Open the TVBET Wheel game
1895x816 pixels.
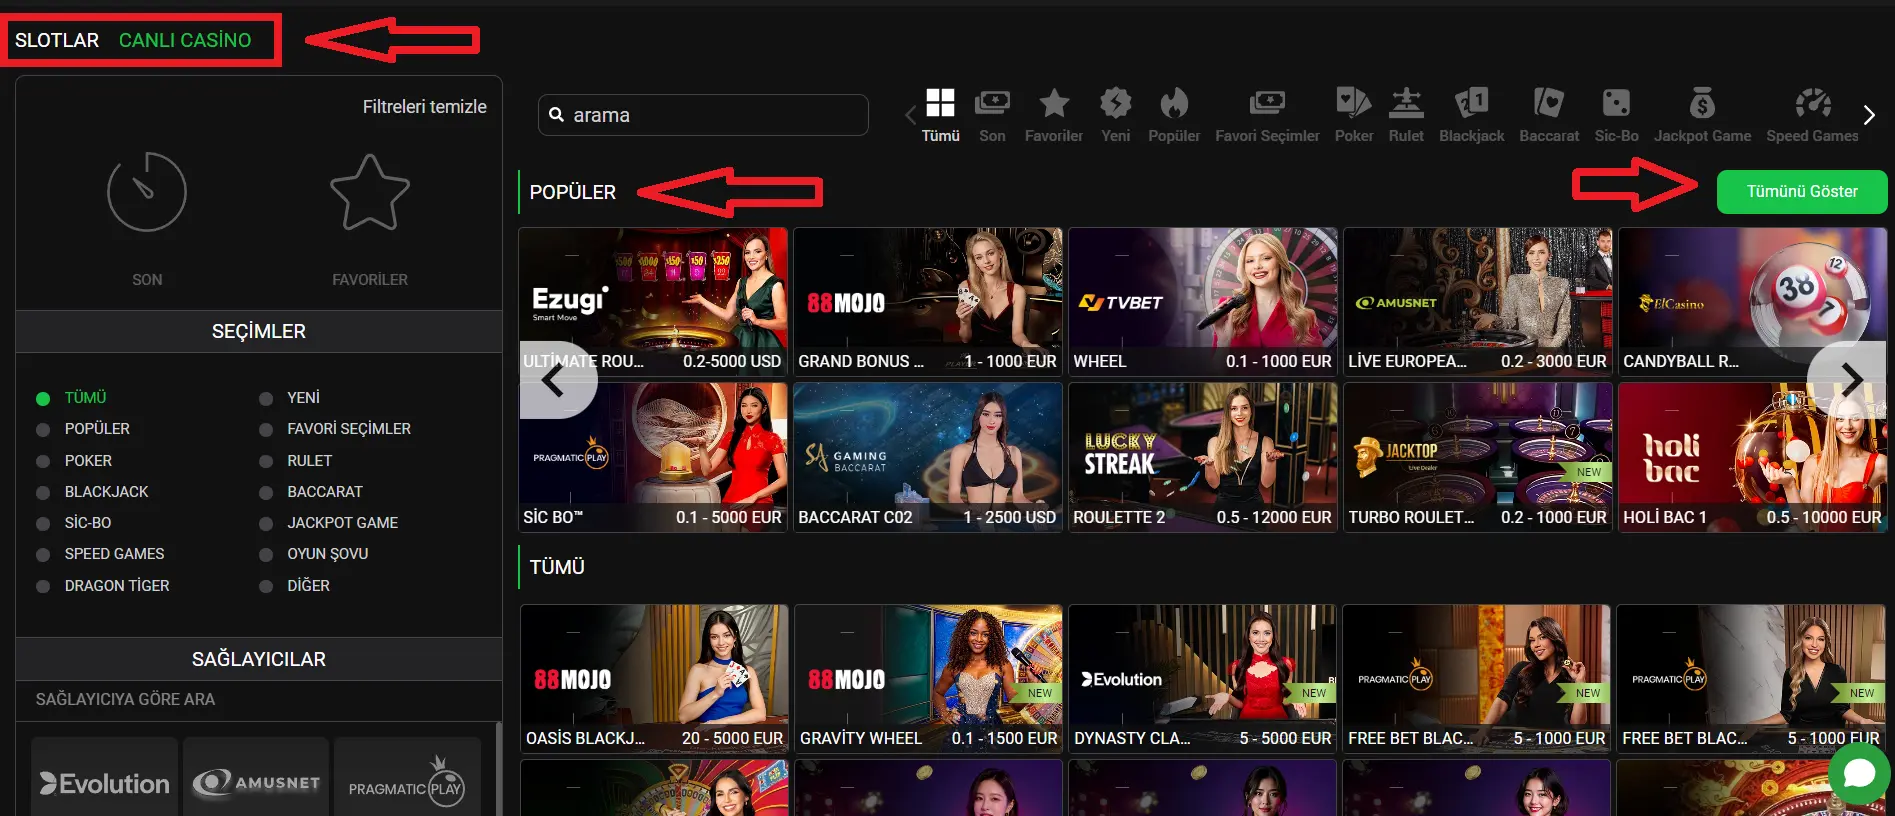click(x=1203, y=301)
